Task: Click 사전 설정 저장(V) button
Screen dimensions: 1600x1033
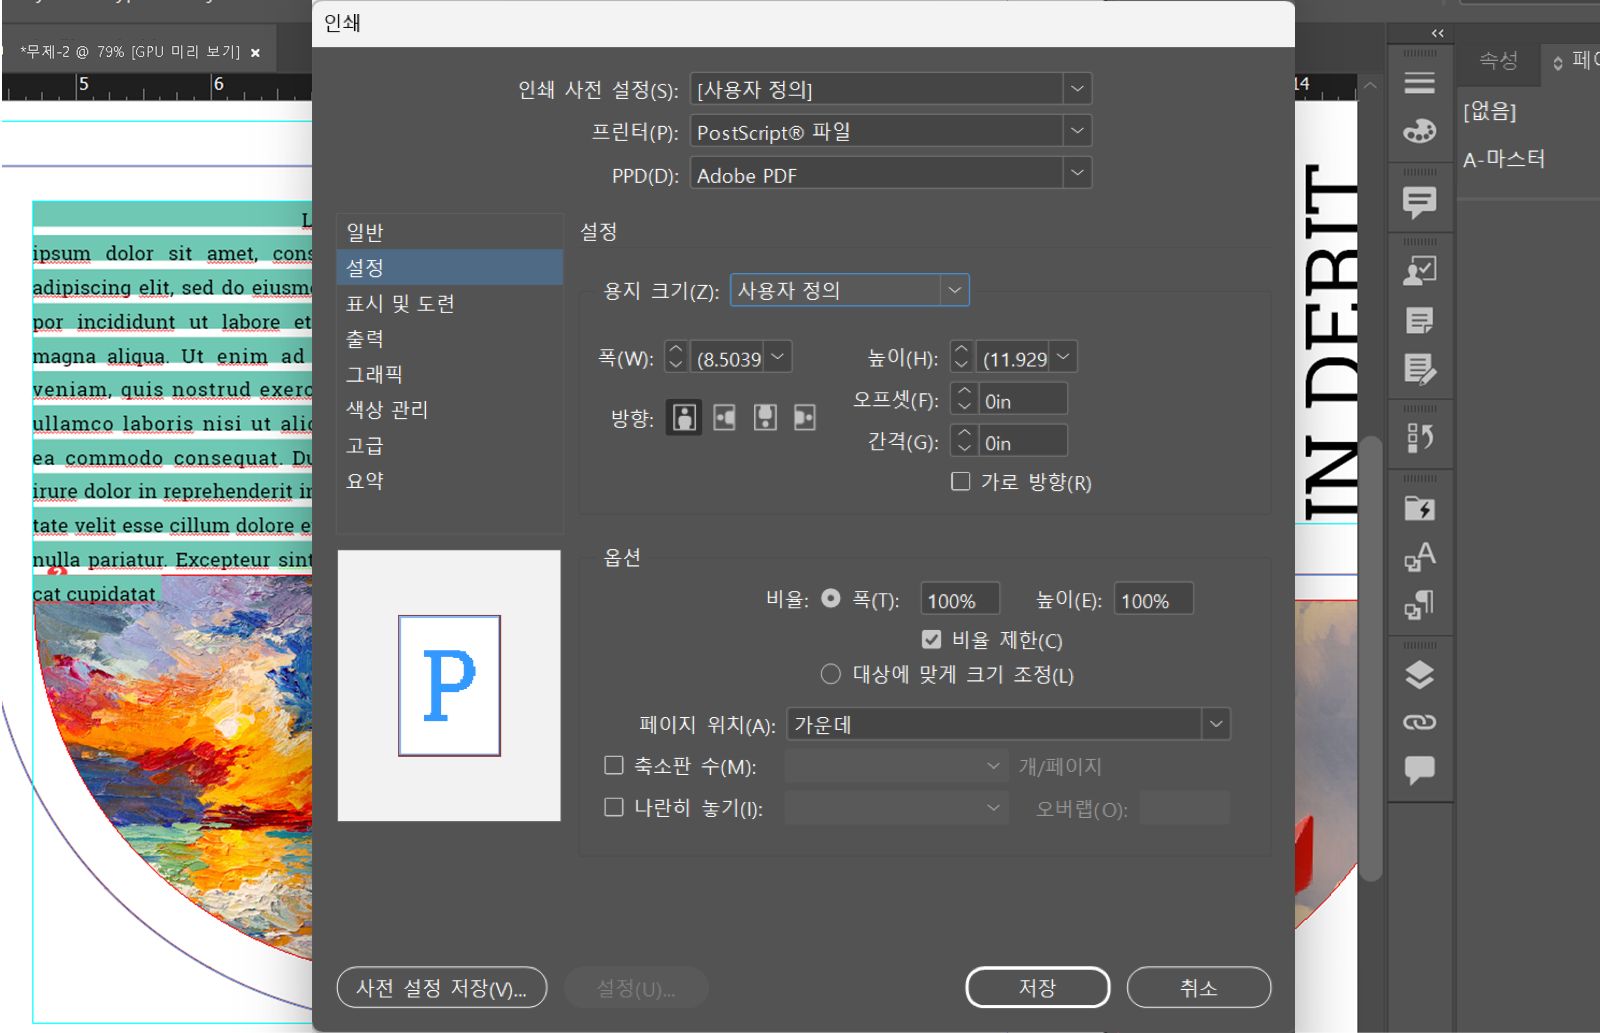Action: pyautogui.click(x=442, y=987)
